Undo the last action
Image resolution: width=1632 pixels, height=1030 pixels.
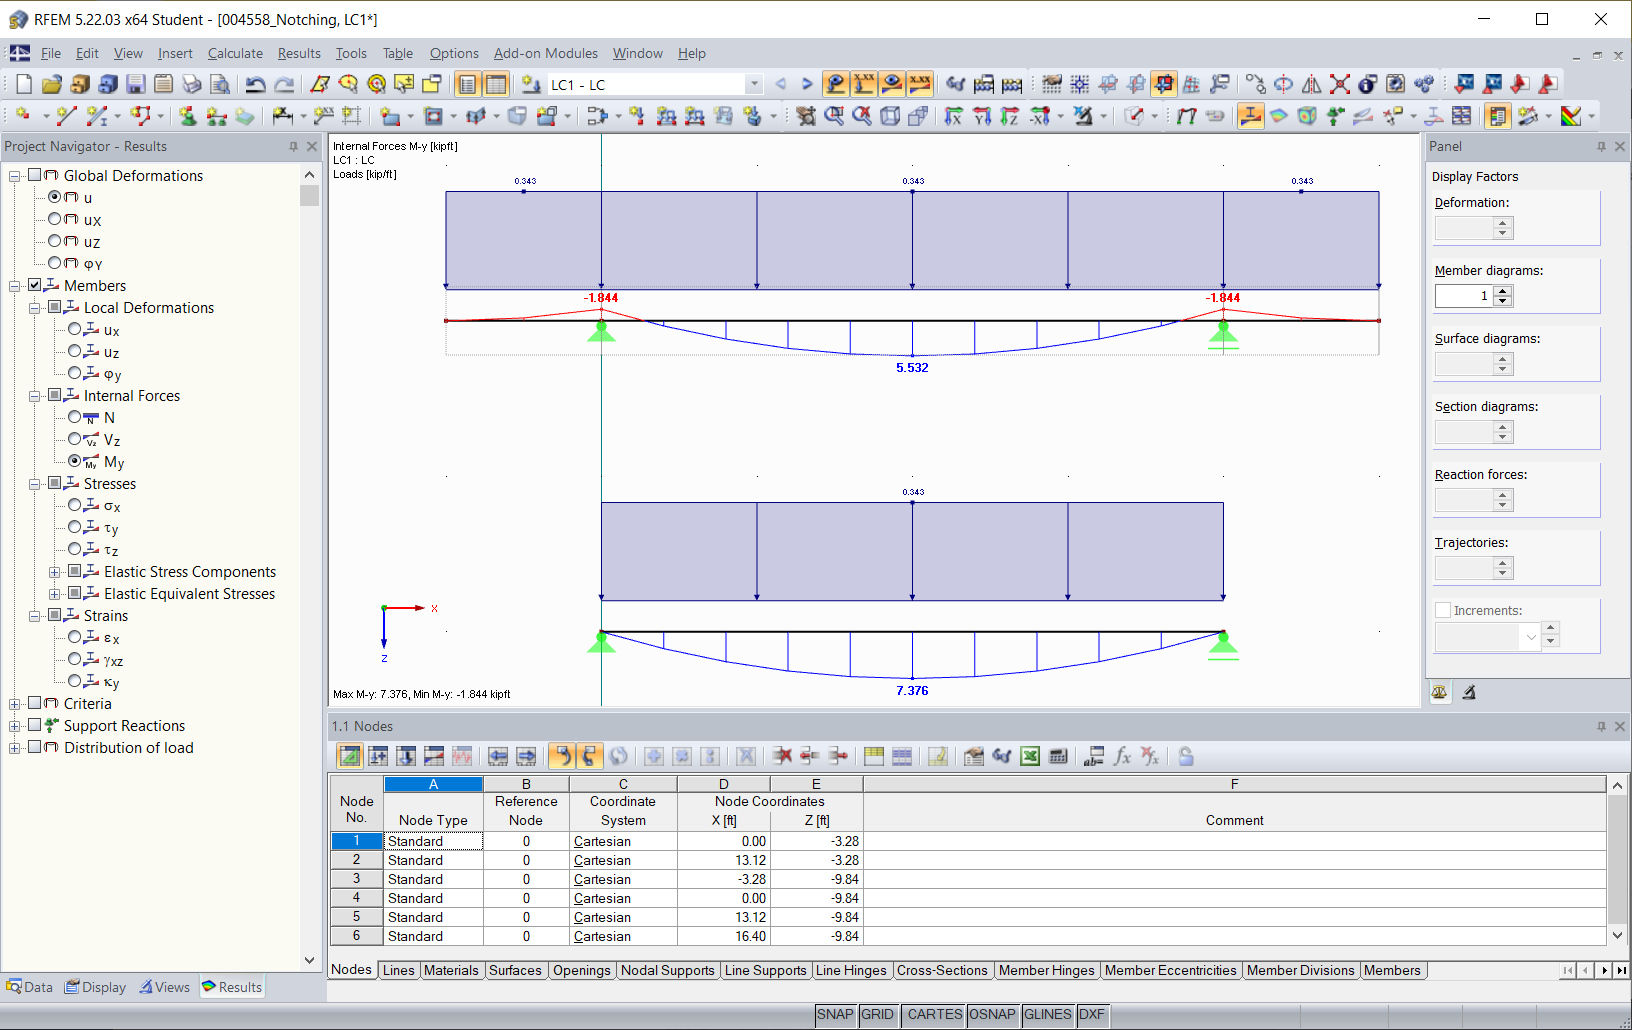click(256, 84)
